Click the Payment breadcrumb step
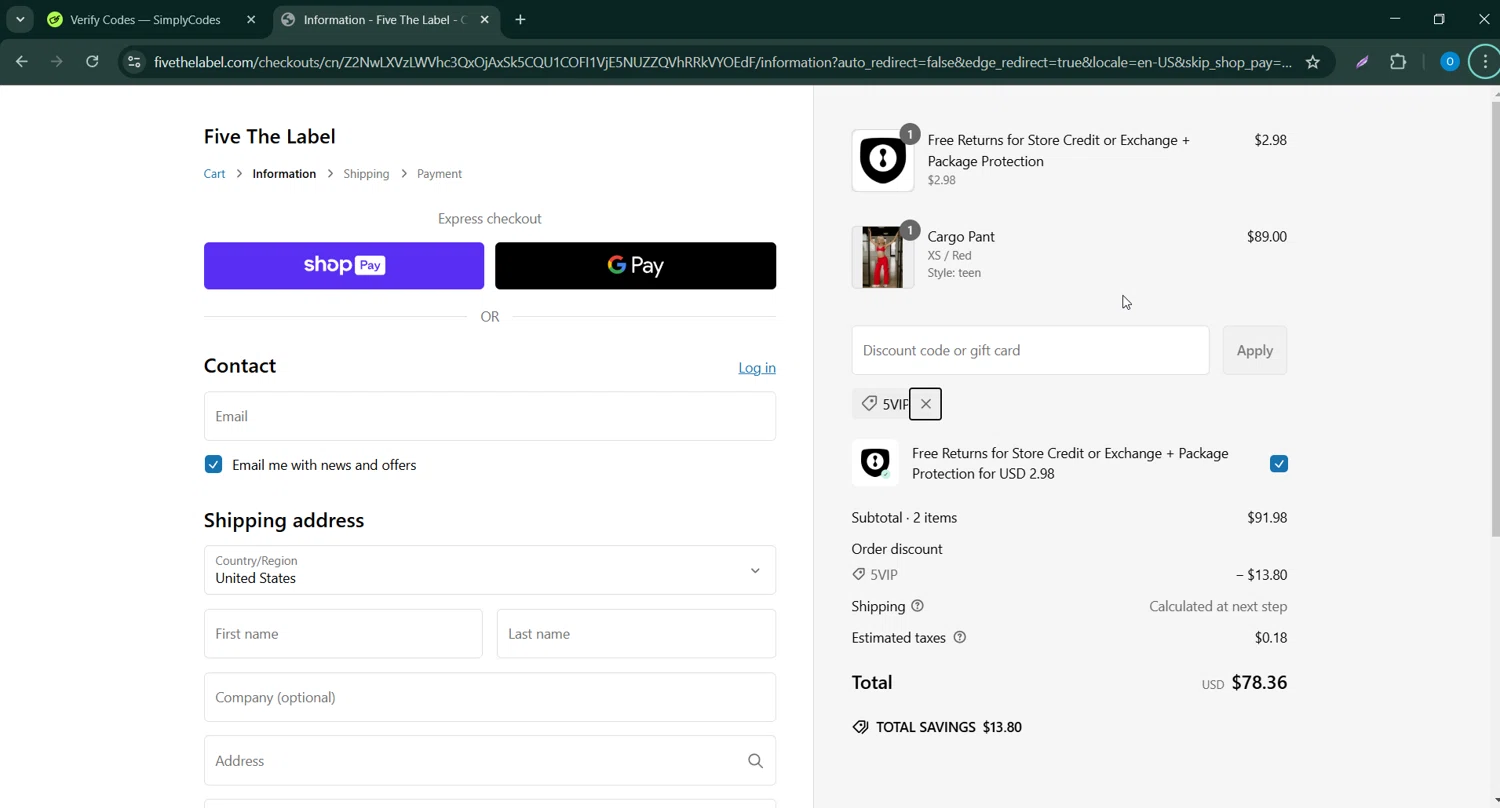Viewport: 1500px width, 808px height. (x=439, y=174)
